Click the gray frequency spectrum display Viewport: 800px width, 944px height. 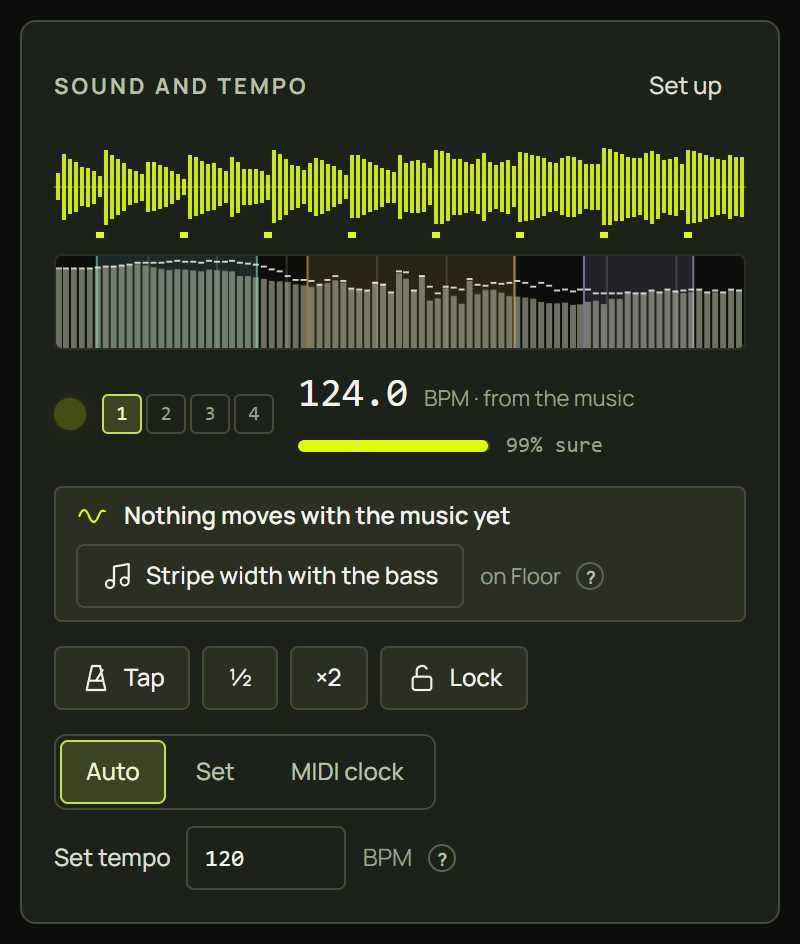click(400, 302)
